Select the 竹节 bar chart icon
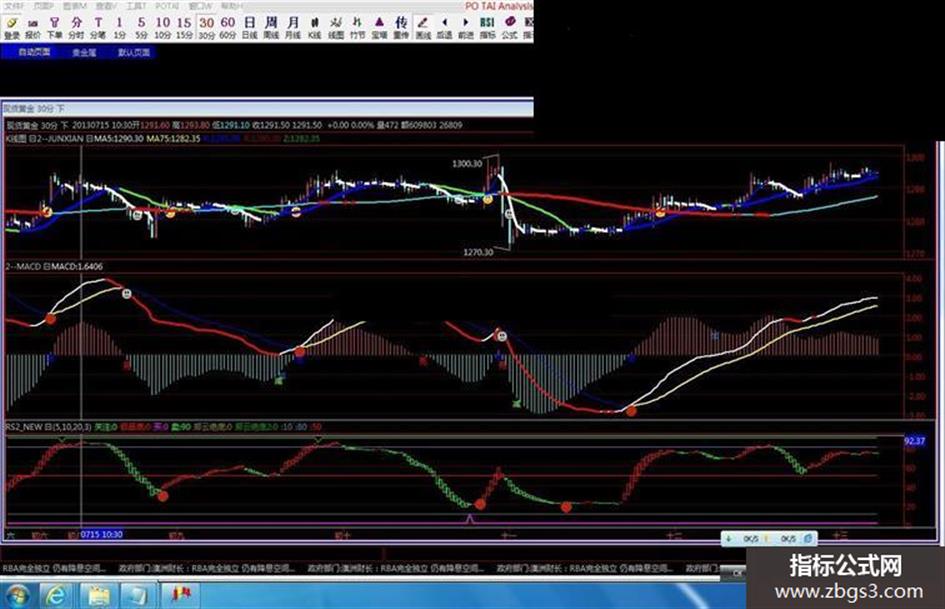Viewport: 945px width, 609px height. 359,26
